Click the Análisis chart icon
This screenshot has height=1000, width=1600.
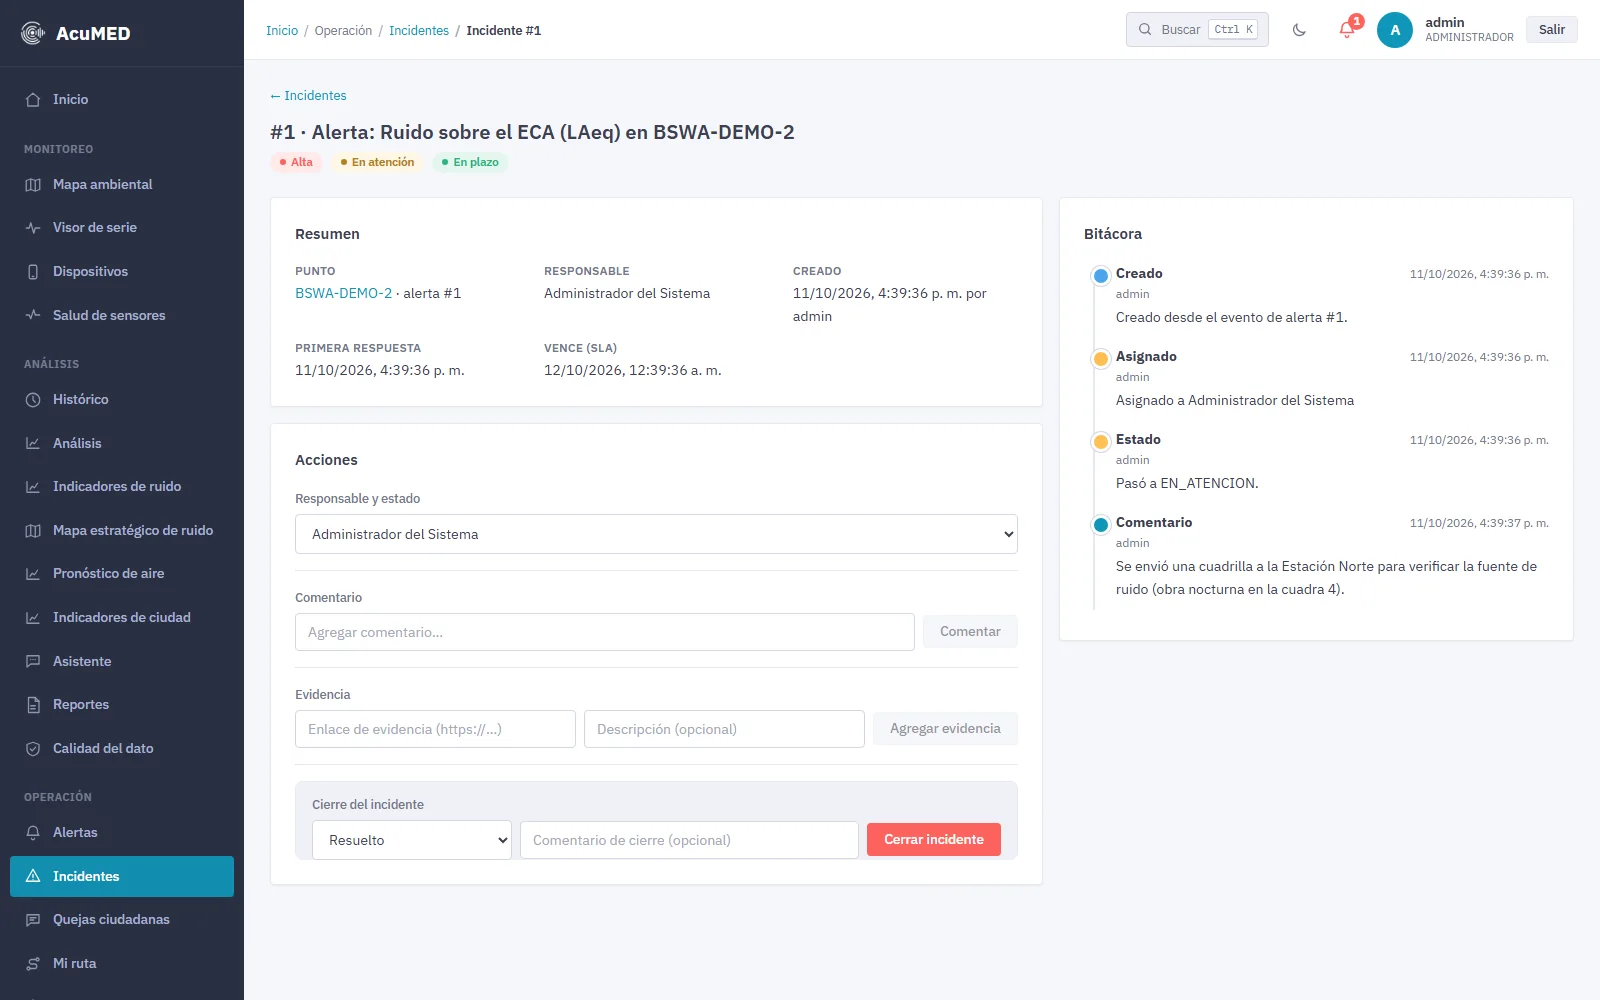(33, 443)
